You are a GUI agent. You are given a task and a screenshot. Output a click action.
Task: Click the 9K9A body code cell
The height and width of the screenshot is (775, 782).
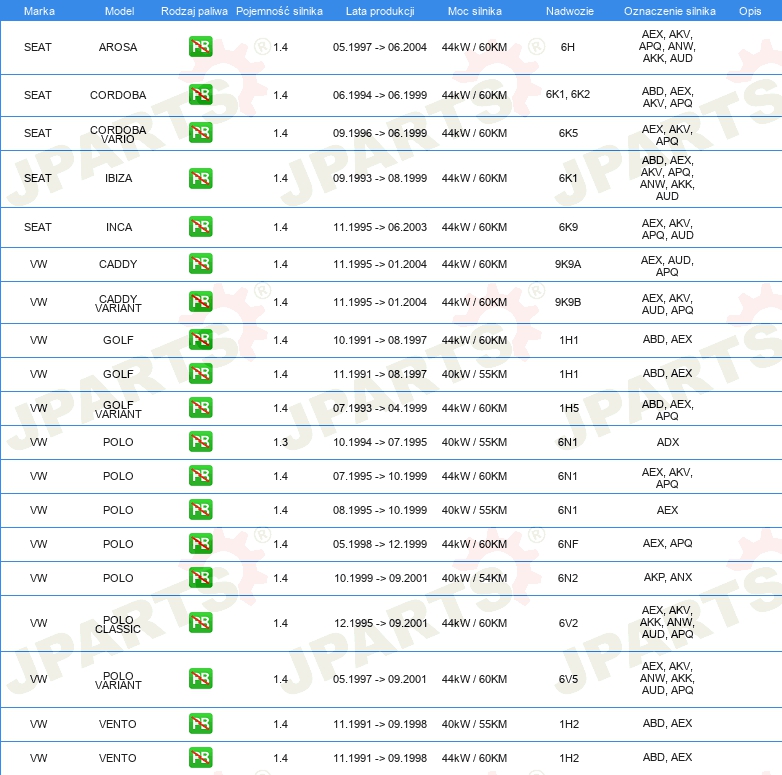coord(568,265)
